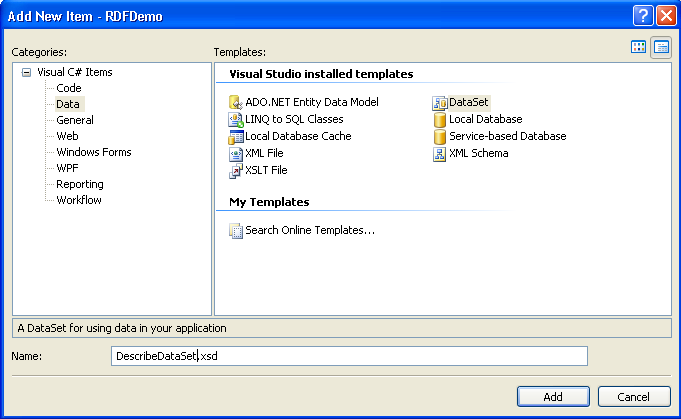Click the LINQ to SQL Classes icon
The height and width of the screenshot is (419, 681).
coord(236,120)
